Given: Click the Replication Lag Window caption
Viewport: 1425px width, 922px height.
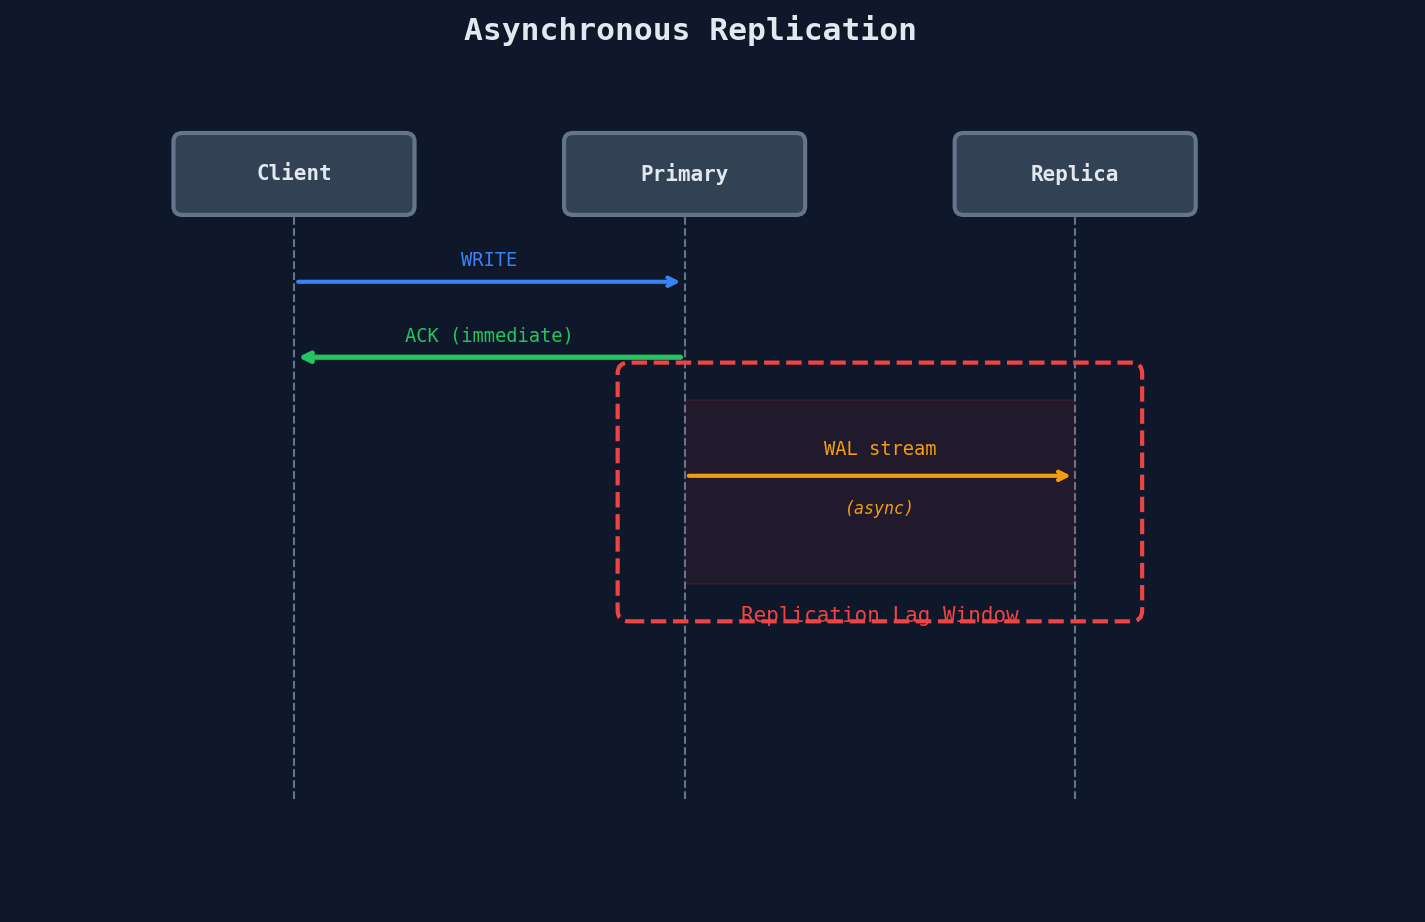Looking at the screenshot, I should tap(880, 615).
